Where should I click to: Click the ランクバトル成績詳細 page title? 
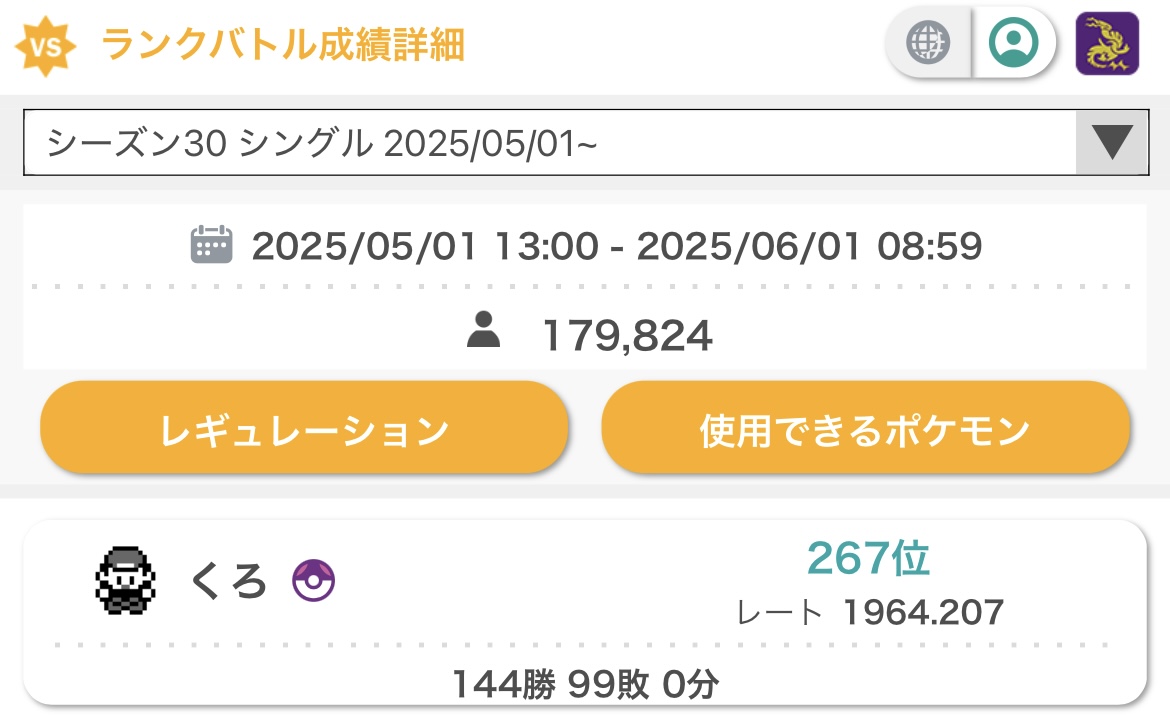point(283,45)
